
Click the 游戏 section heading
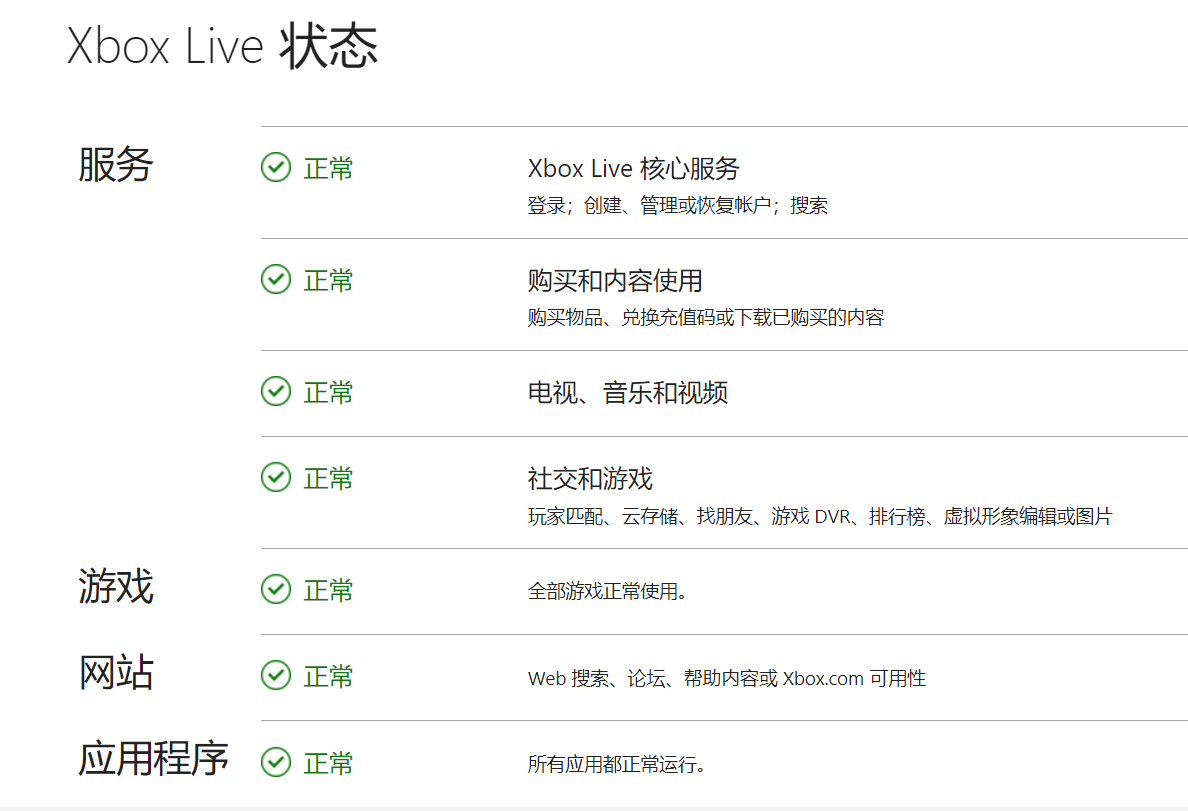tap(116, 587)
